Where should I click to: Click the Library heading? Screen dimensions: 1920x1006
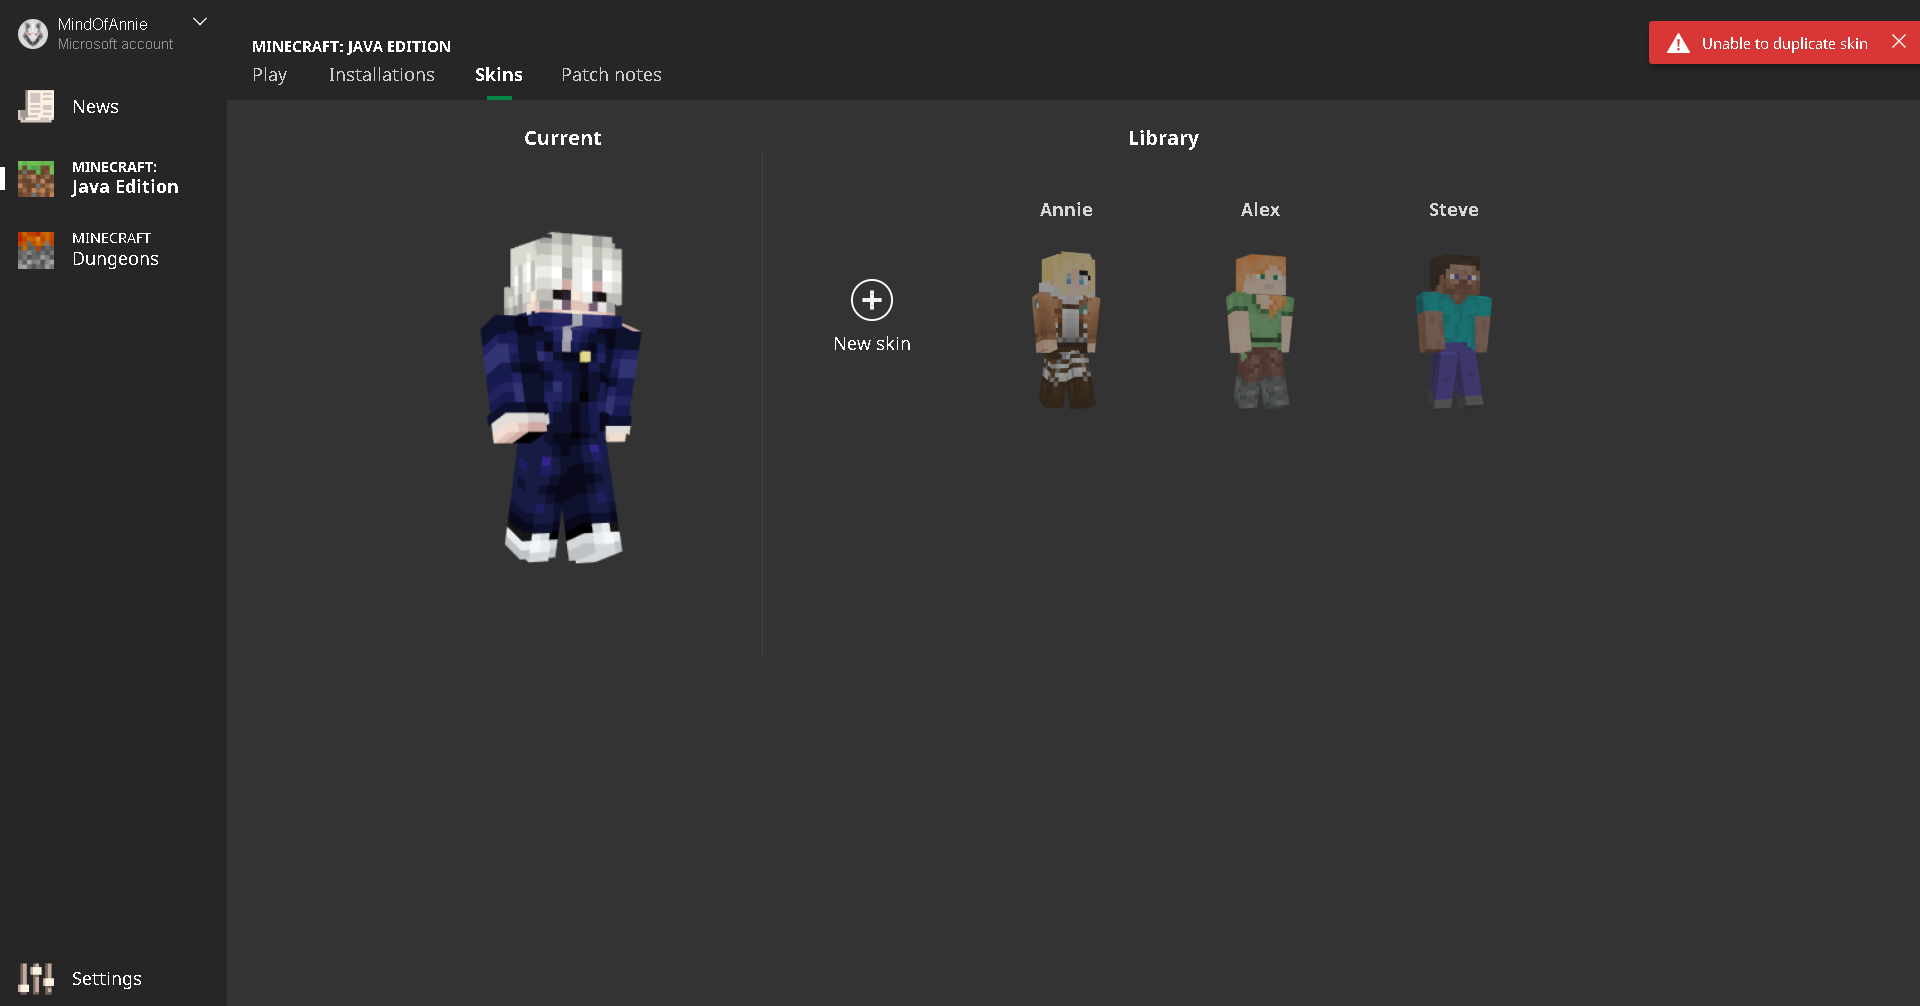point(1163,138)
